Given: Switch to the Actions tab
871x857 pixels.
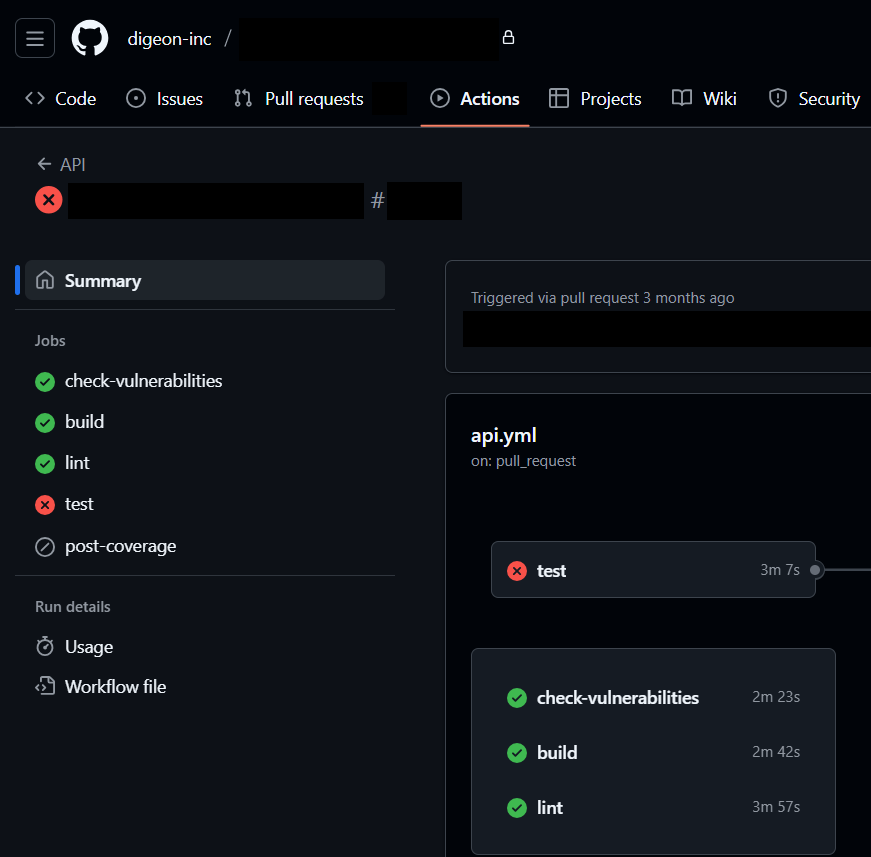Looking at the screenshot, I should (x=475, y=98).
